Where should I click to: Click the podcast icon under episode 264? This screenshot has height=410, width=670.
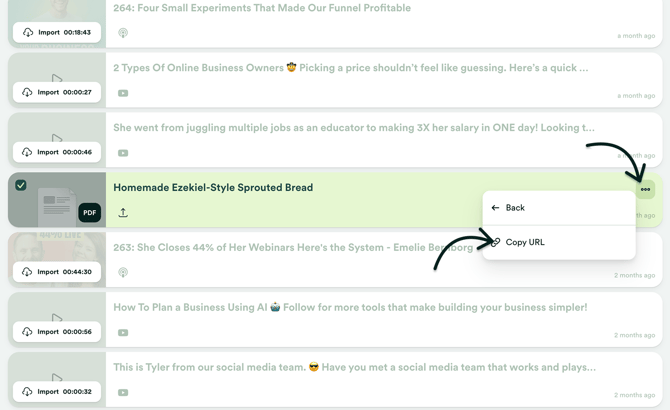[123, 33]
